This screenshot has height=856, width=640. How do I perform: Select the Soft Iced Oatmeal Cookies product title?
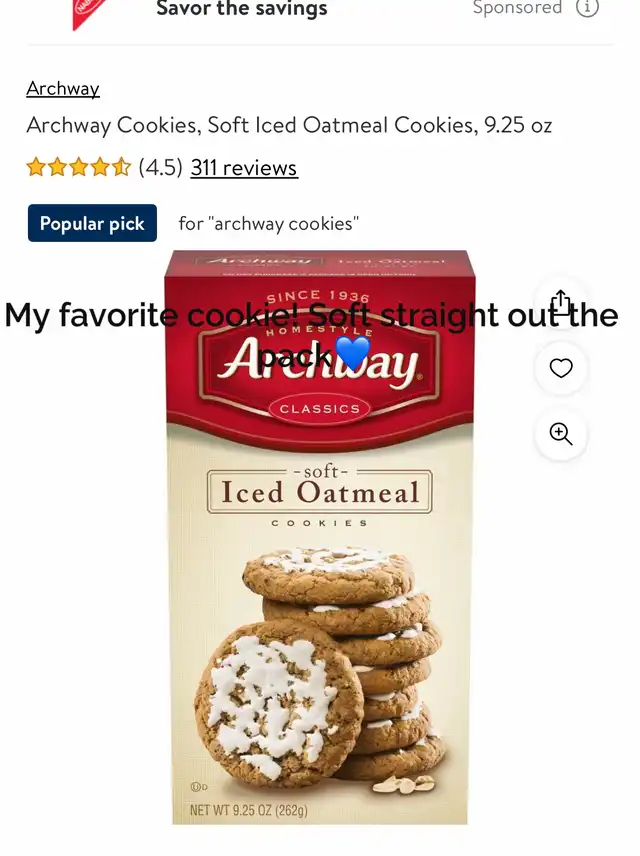[289, 126]
